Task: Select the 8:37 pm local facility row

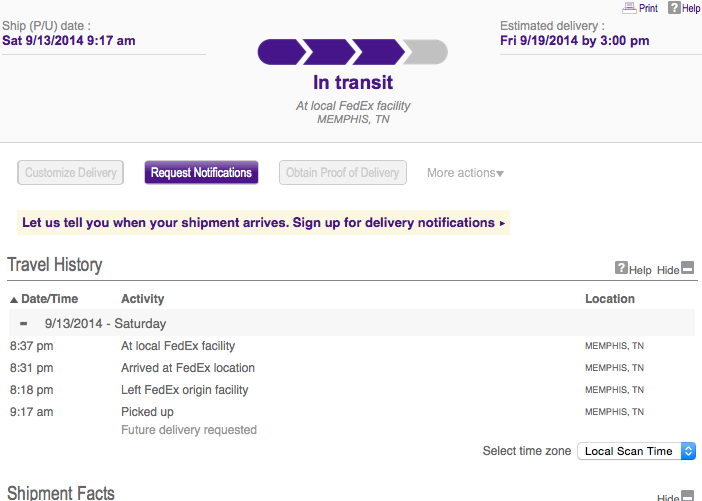Action: [178, 346]
